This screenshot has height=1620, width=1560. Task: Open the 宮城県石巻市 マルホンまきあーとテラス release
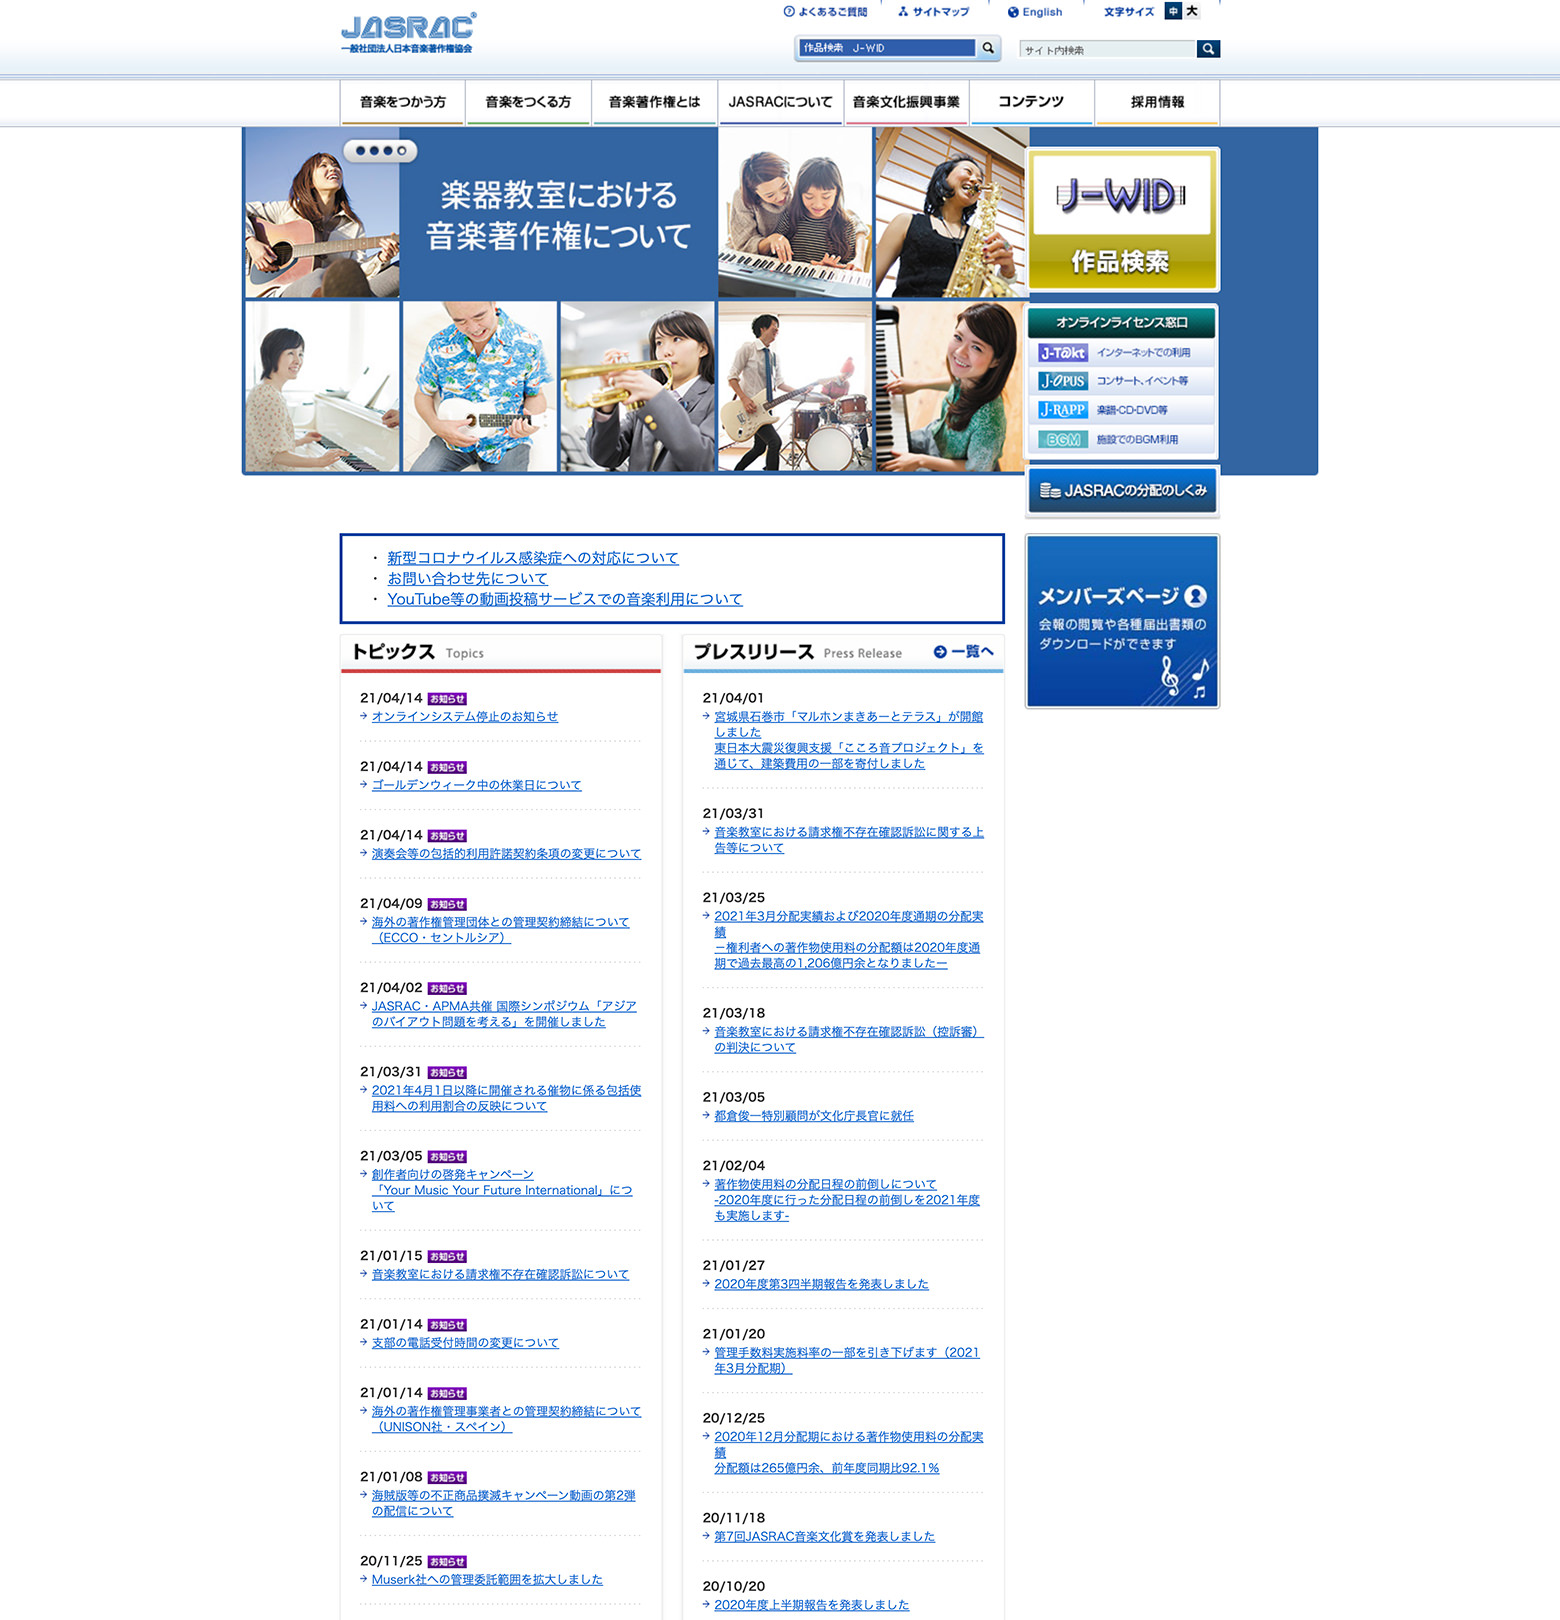click(849, 740)
